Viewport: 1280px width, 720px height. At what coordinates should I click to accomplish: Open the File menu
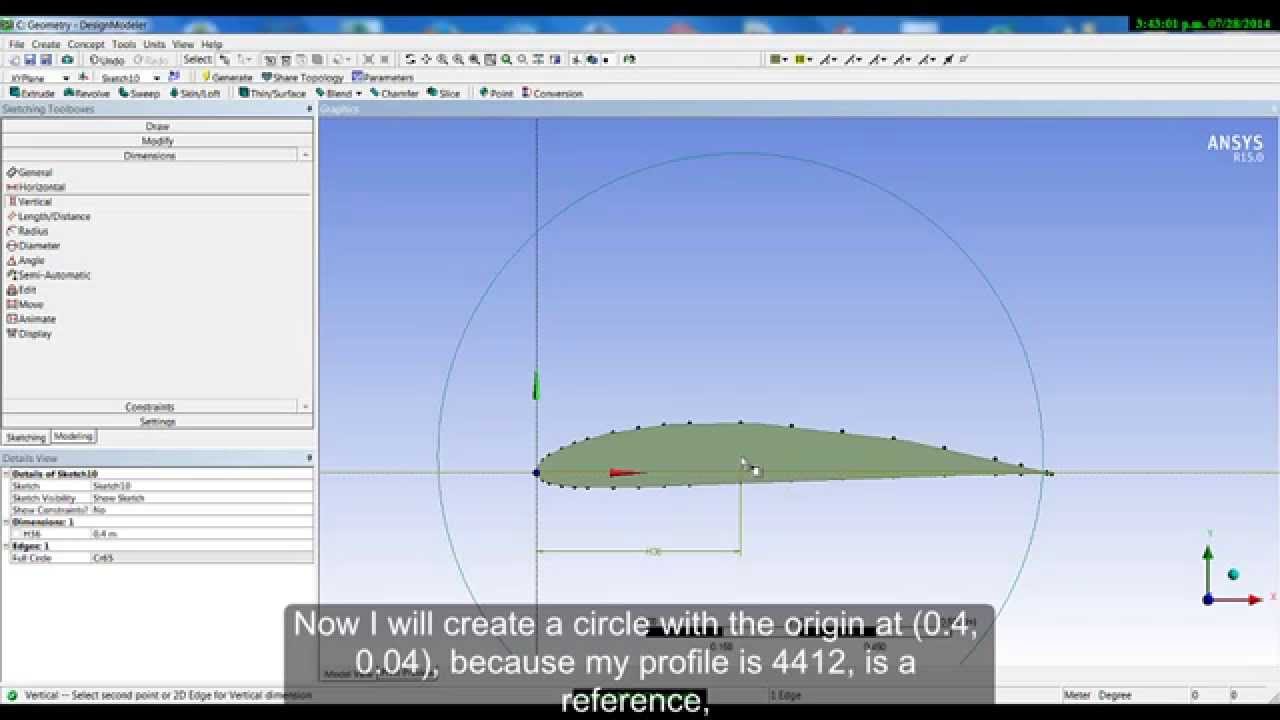(x=16, y=45)
